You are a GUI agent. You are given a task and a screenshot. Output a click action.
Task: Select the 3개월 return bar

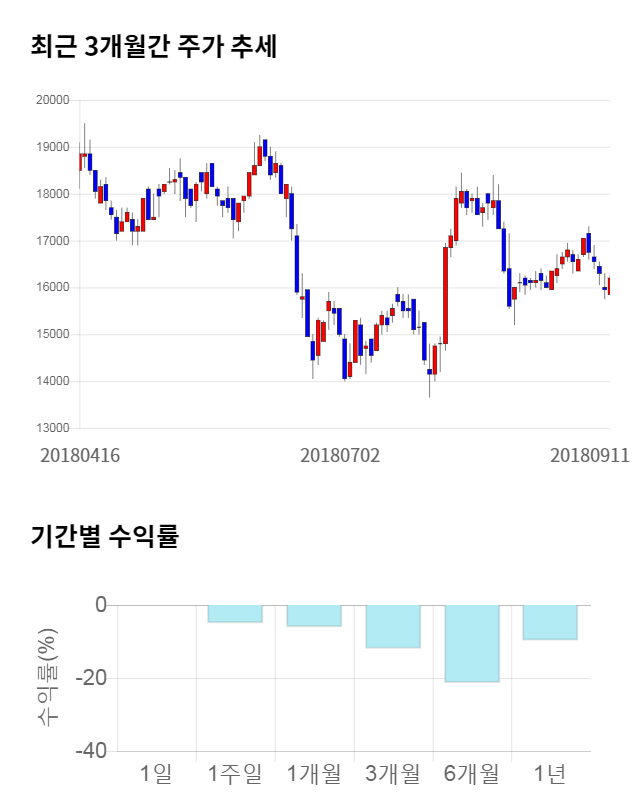coord(393,626)
